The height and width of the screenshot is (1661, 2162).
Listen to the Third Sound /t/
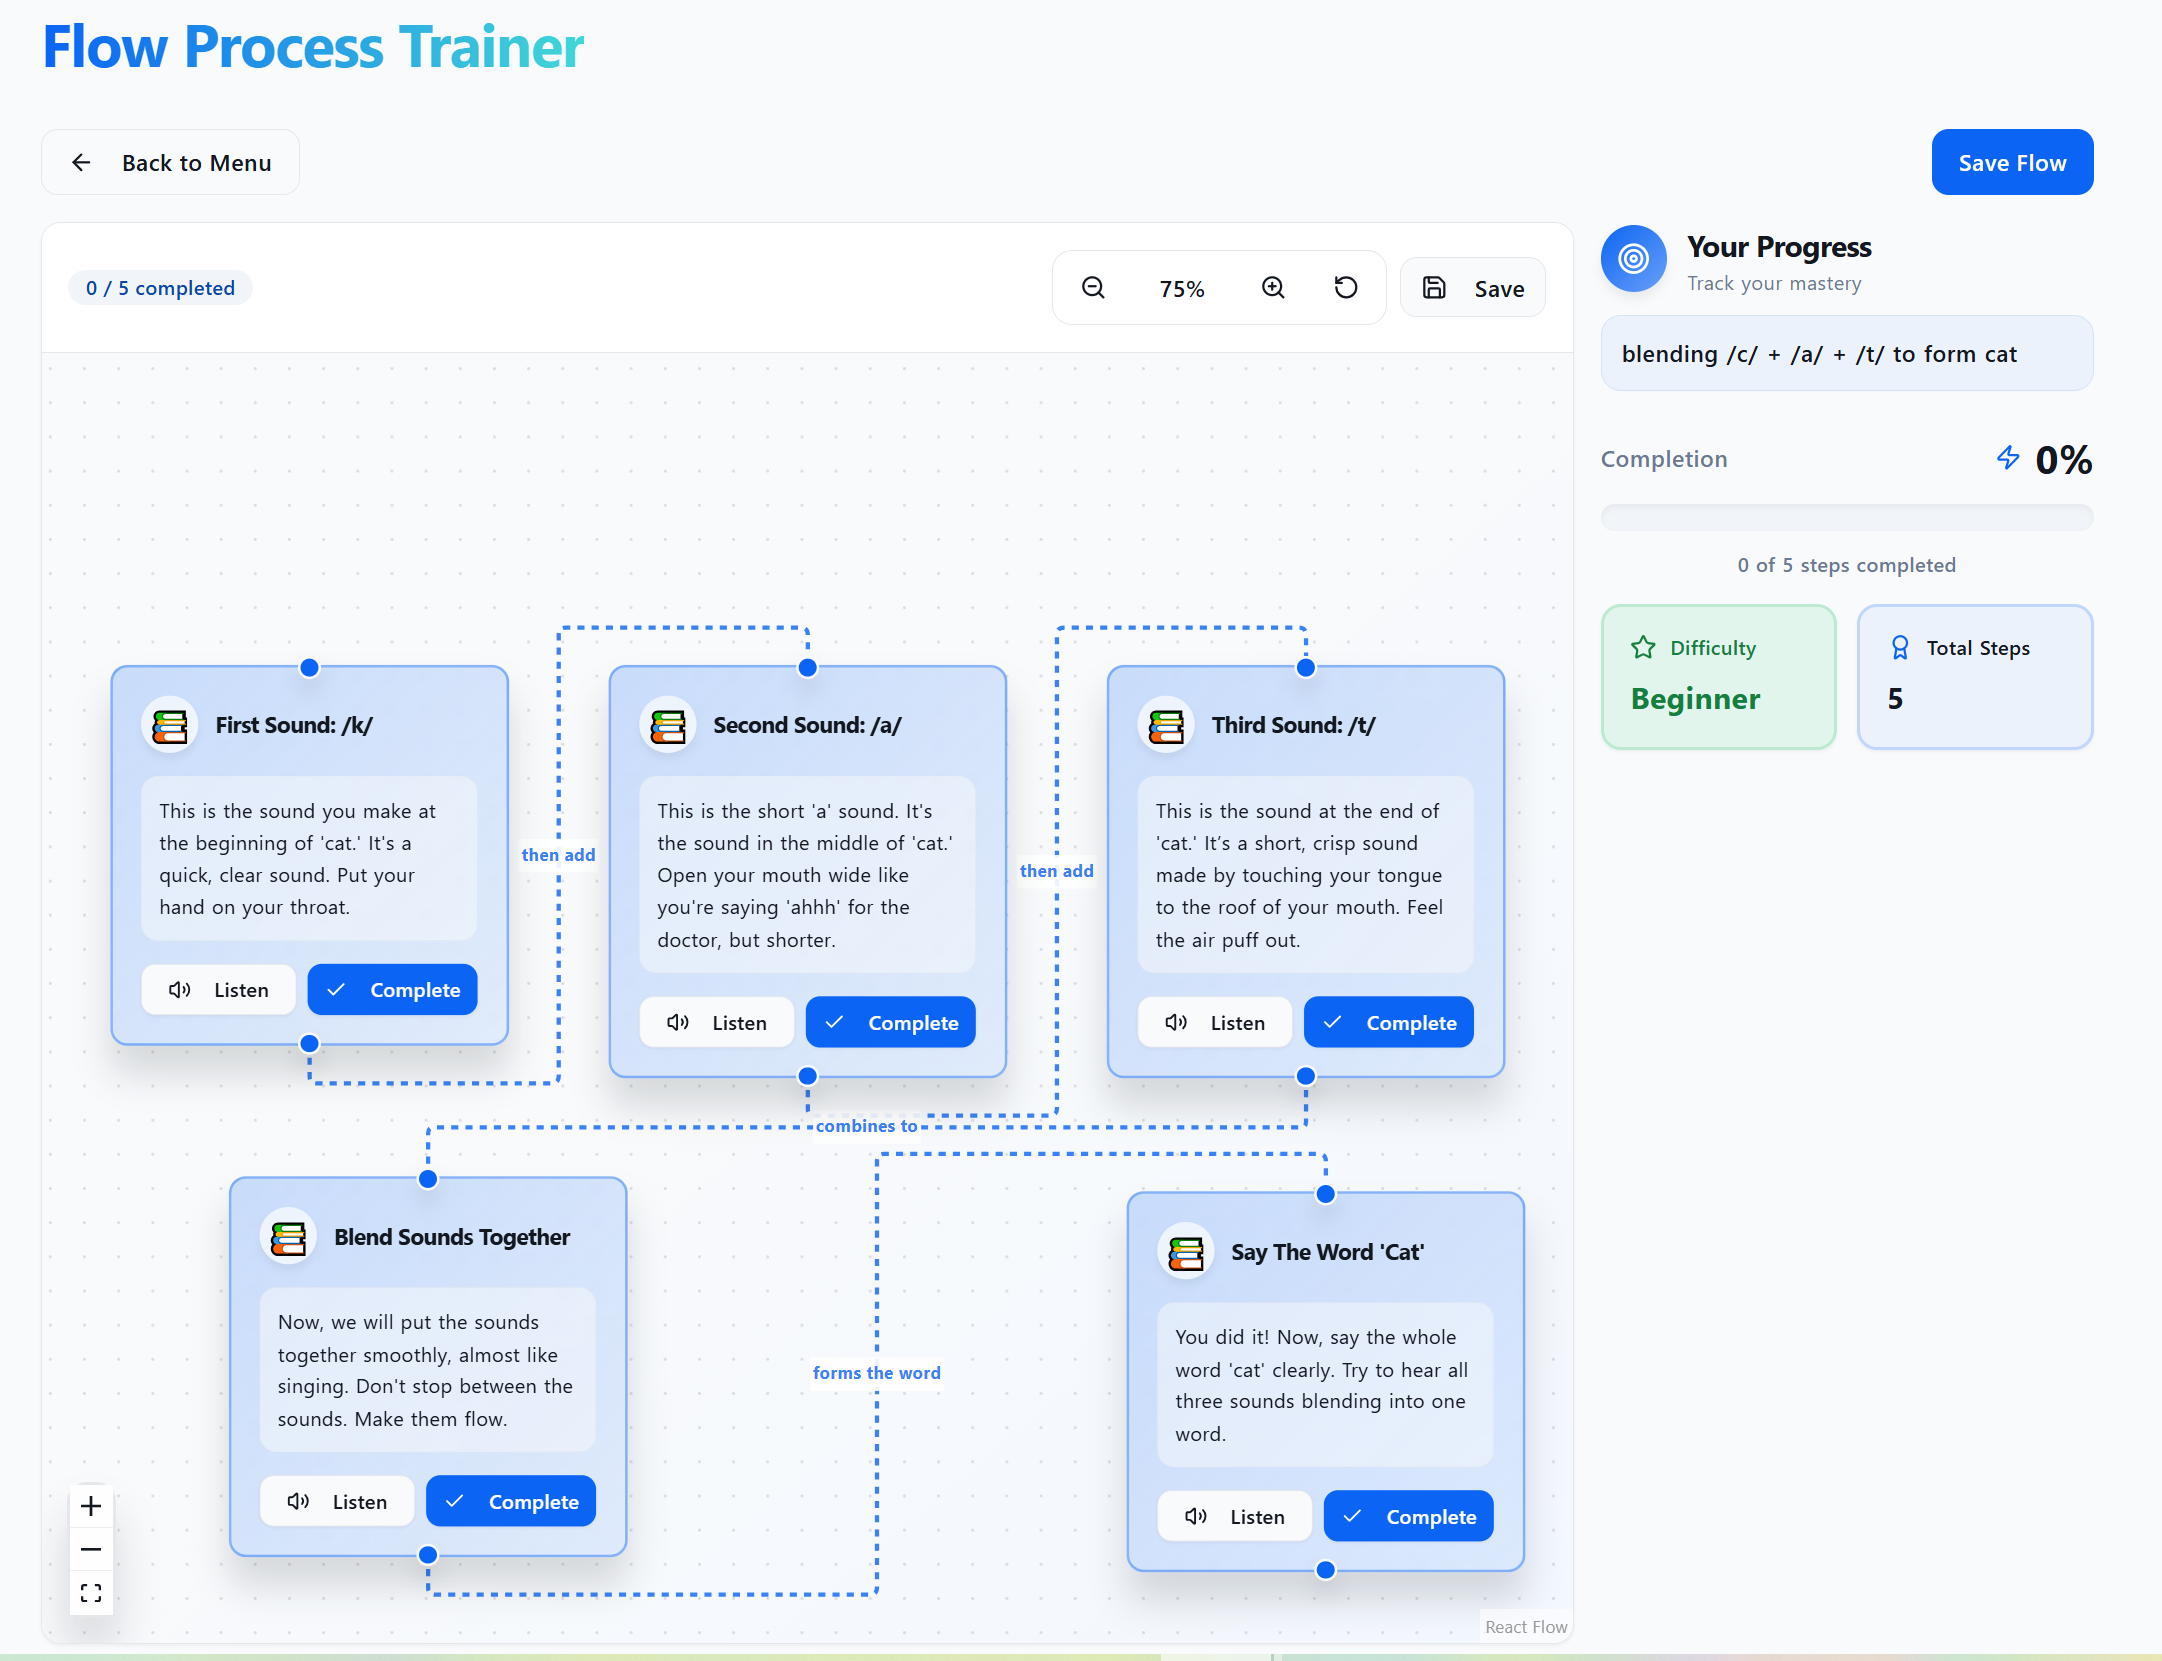click(x=1214, y=1023)
